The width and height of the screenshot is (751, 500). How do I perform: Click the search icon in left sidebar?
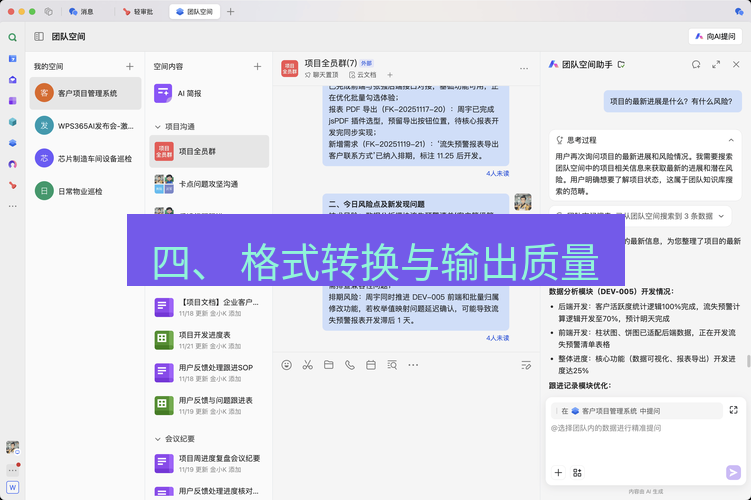pyautogui.click(x=12, y=37)
